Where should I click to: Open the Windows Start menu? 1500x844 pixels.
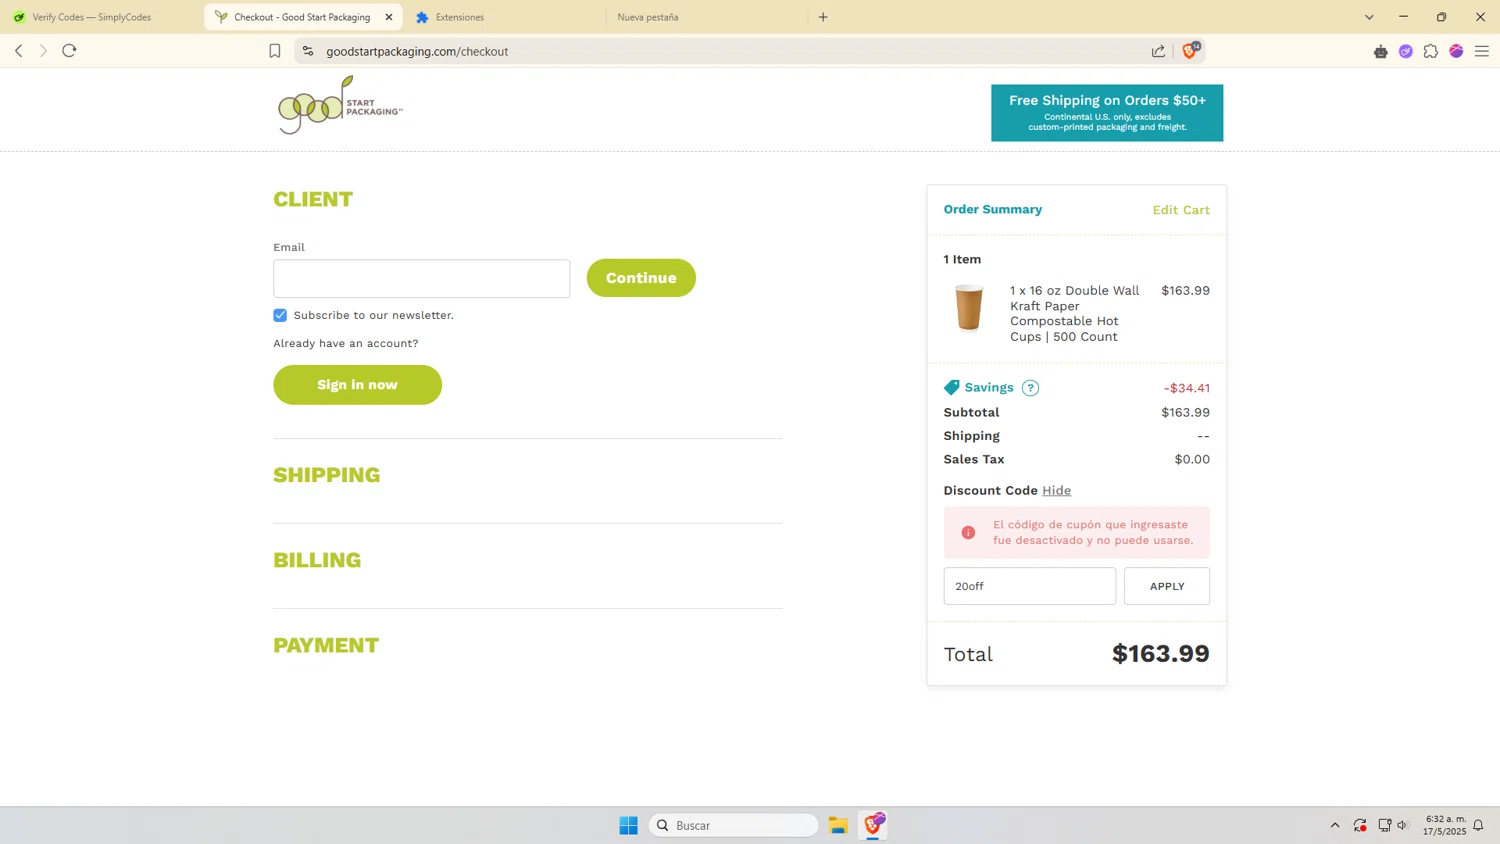tap(628, 825)
